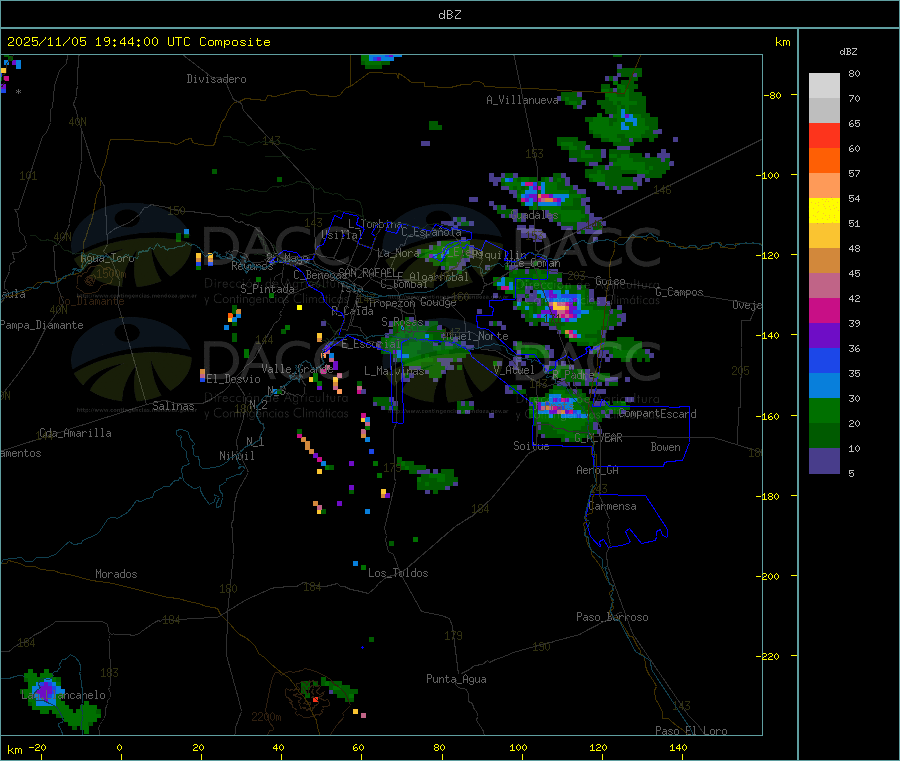Click the 0 km horizontal axis tick

(119, 747)
